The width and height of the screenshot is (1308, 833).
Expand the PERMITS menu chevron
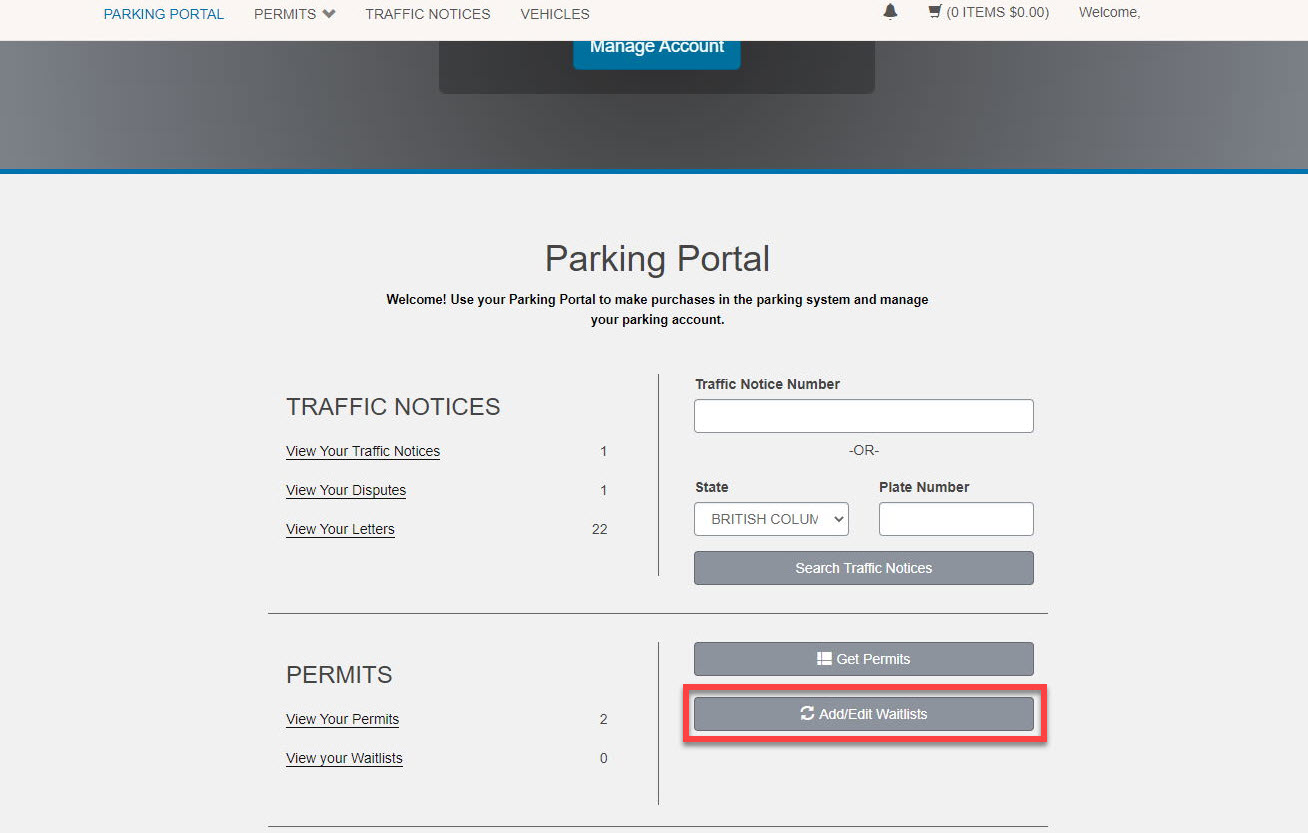[x=329, y=14]
